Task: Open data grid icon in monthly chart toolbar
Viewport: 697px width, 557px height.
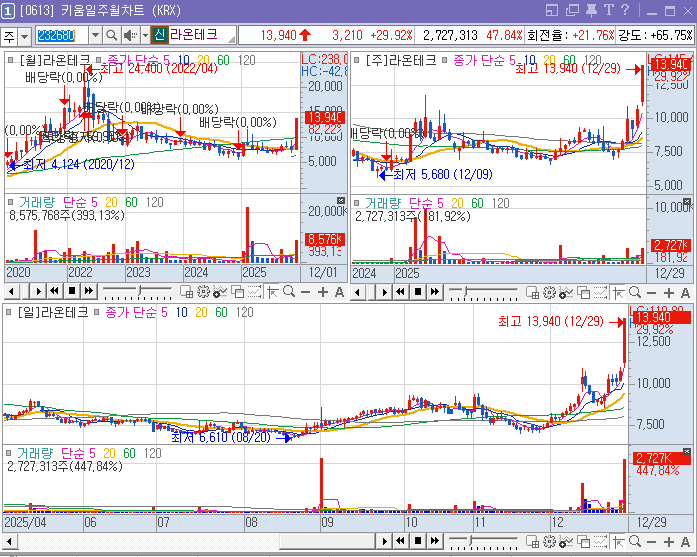Action: (187, 292)
